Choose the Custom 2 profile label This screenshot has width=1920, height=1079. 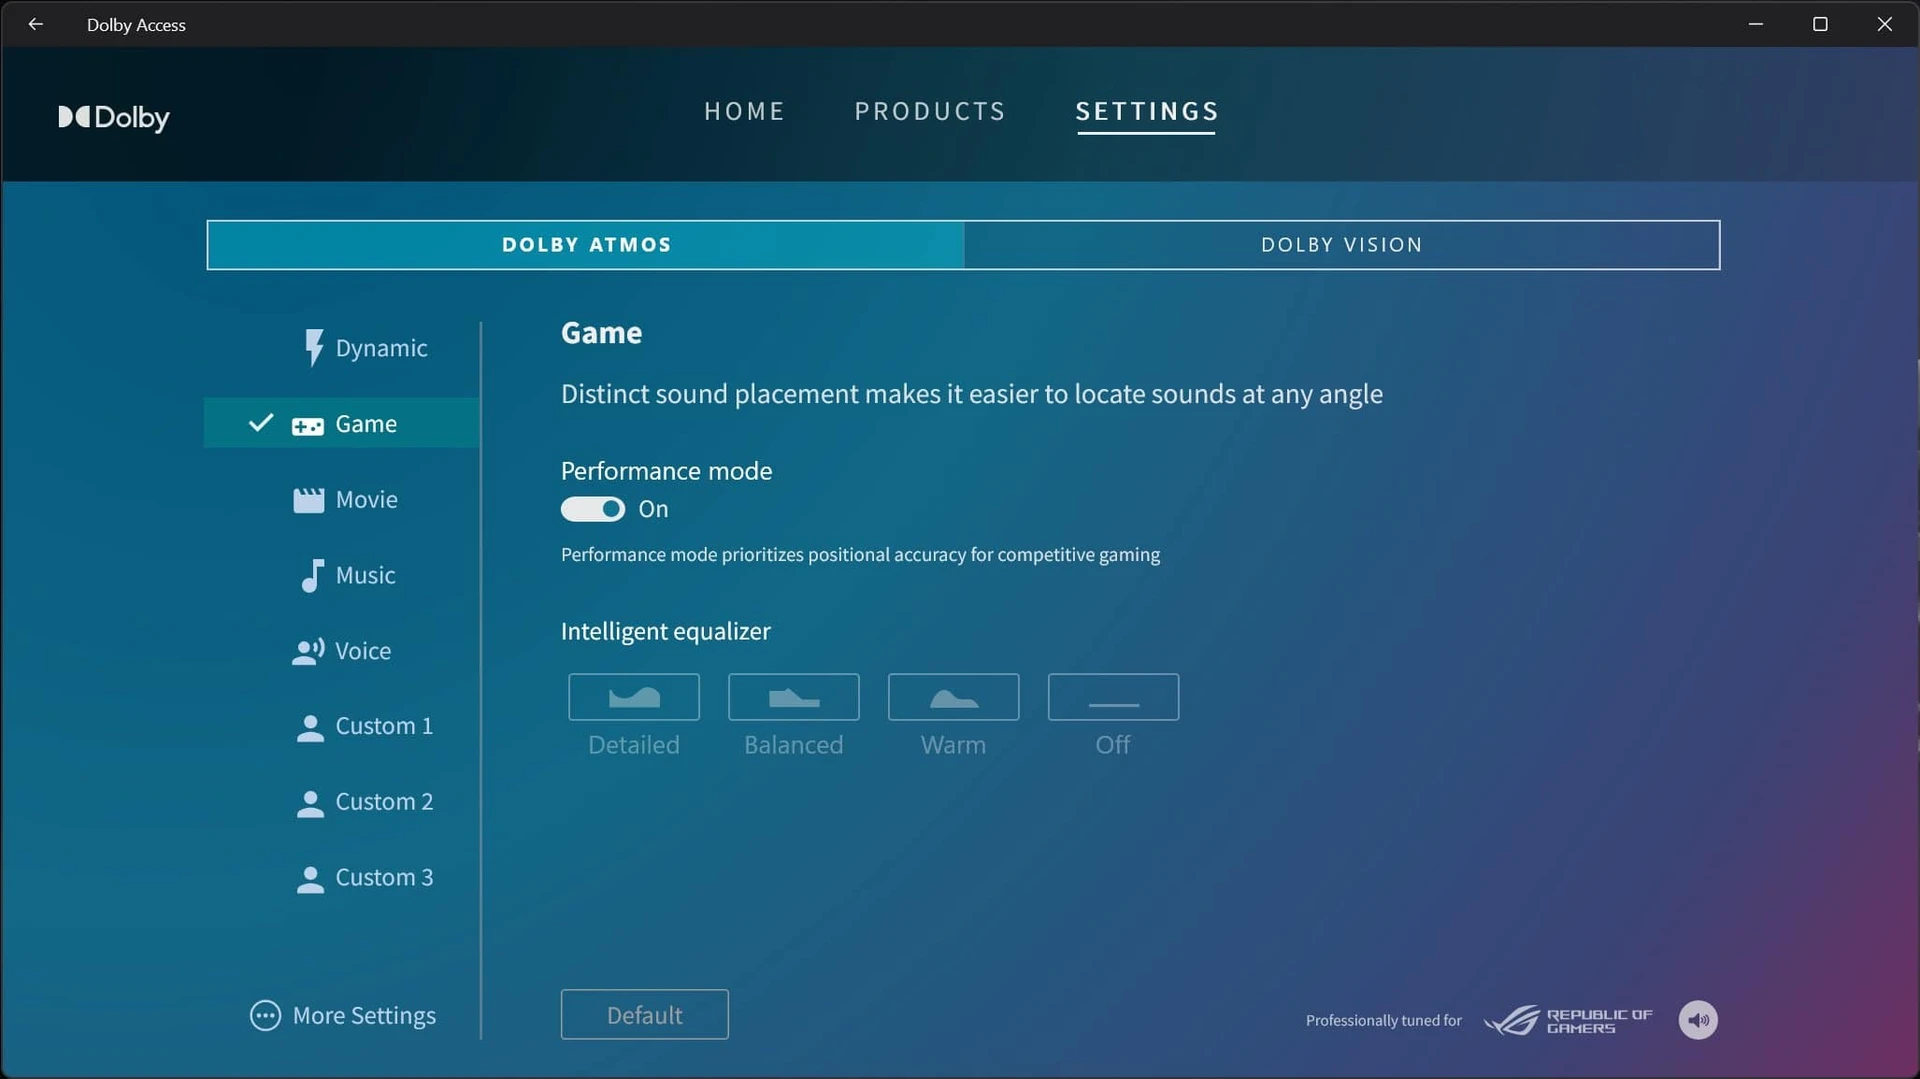coord(384,802)
